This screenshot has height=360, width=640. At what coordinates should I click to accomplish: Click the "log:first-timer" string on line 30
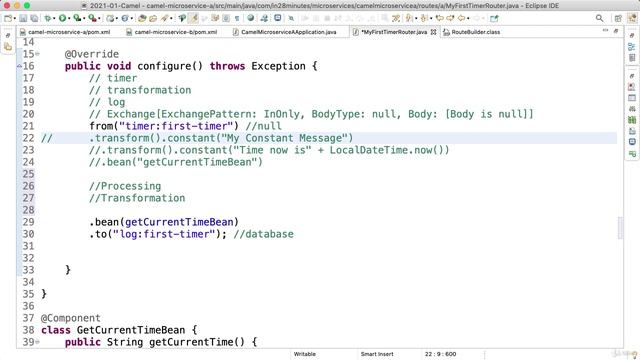pyautogui.click(x=164, y=234)
